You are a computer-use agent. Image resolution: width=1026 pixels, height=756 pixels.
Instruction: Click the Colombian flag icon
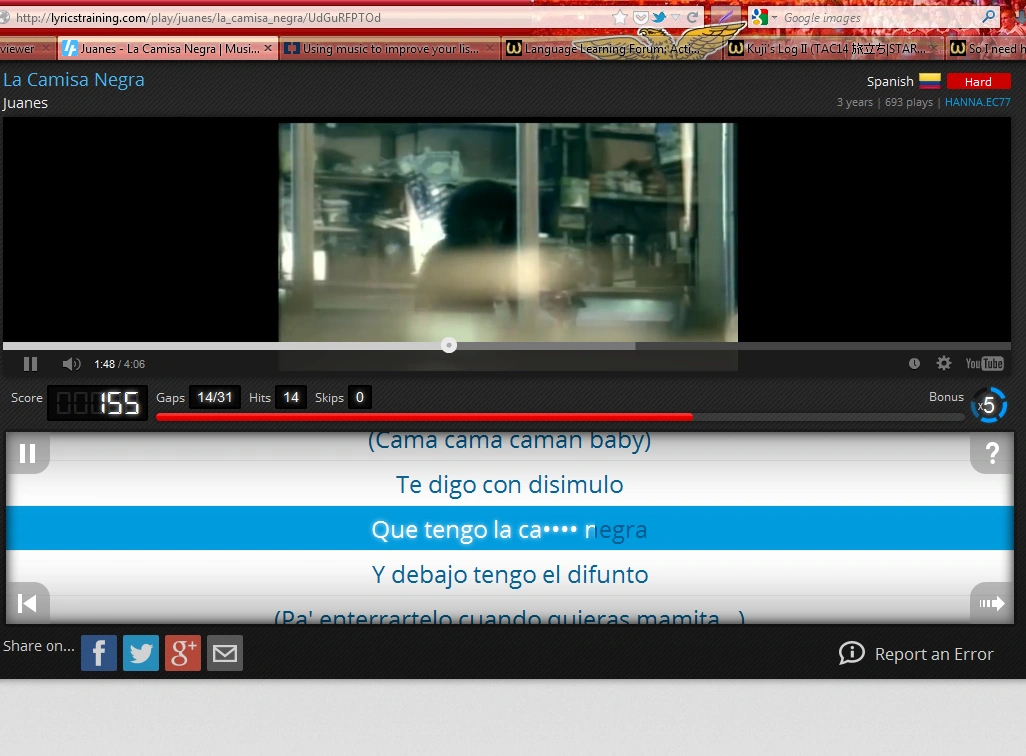point(930,81)
